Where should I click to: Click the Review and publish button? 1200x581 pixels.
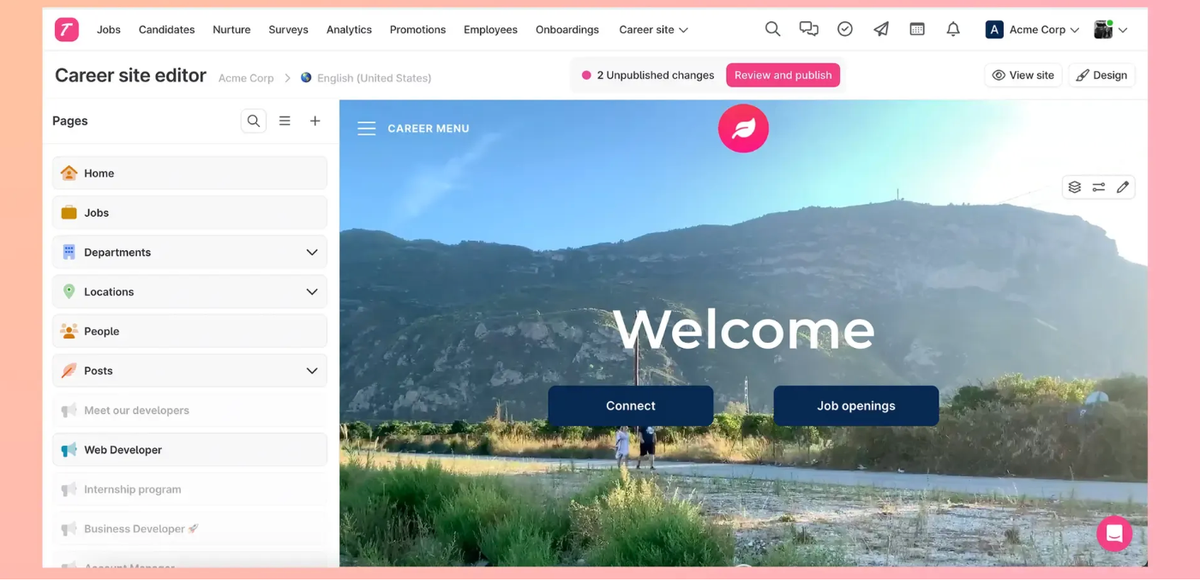783,75
